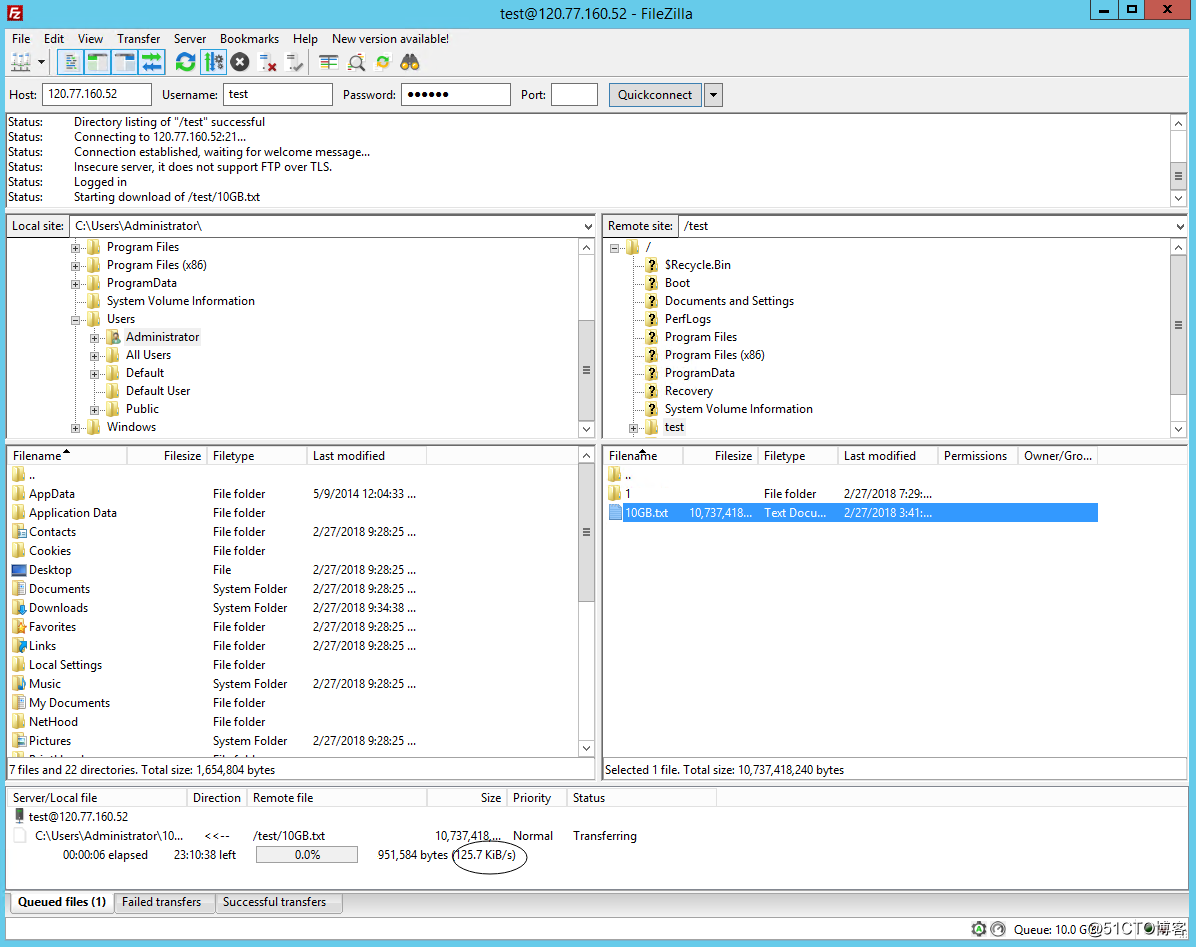Open the Transfer menu
Image resolution: width=1196 pixels, height=947 pixels.
139,39
